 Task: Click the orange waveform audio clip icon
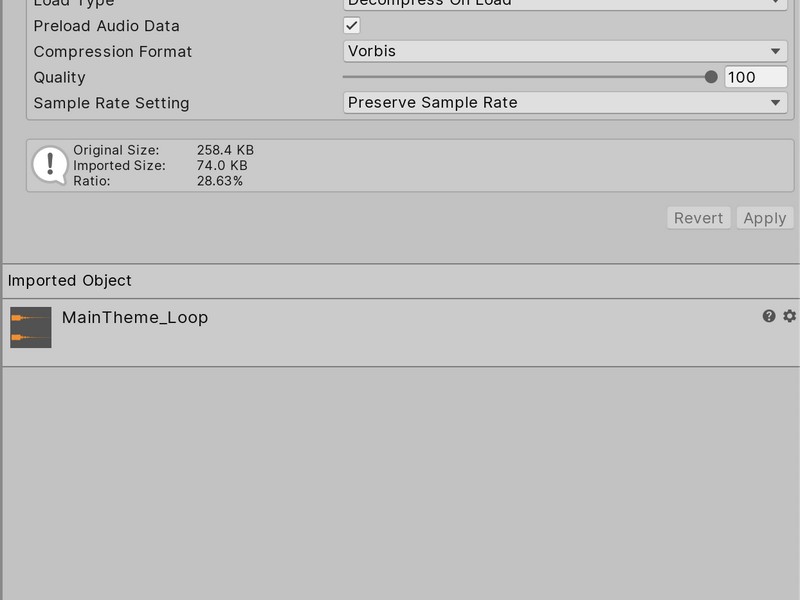coord(31,327)
